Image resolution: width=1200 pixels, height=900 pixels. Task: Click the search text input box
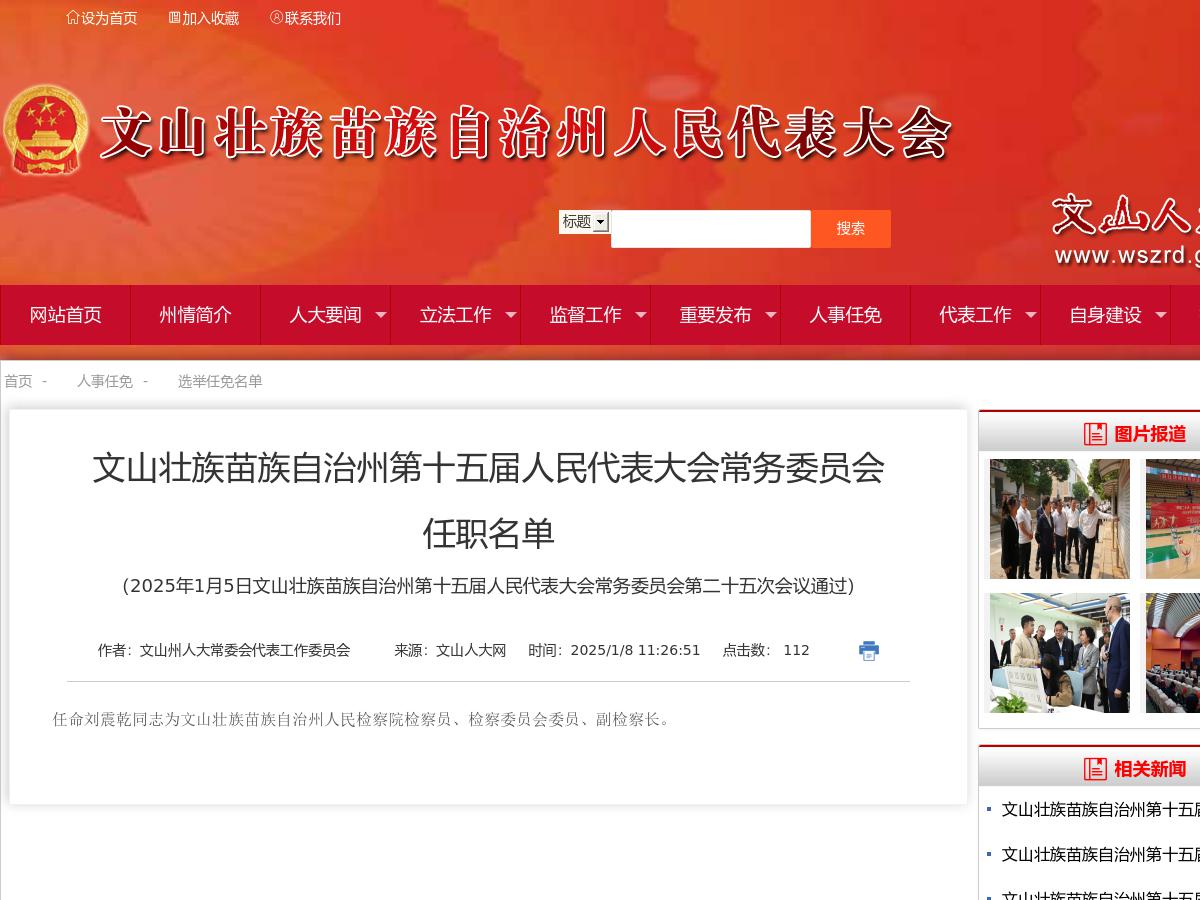click(x=710, y=228)
